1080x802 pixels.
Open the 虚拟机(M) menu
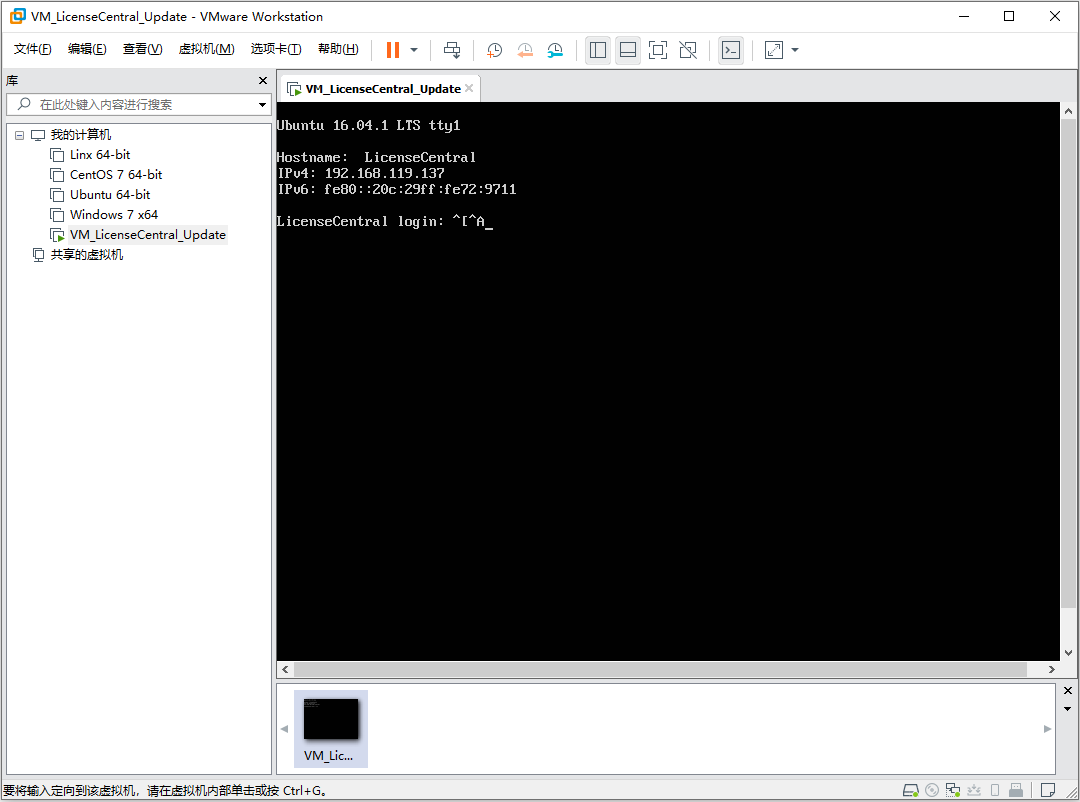coord(206,49)
